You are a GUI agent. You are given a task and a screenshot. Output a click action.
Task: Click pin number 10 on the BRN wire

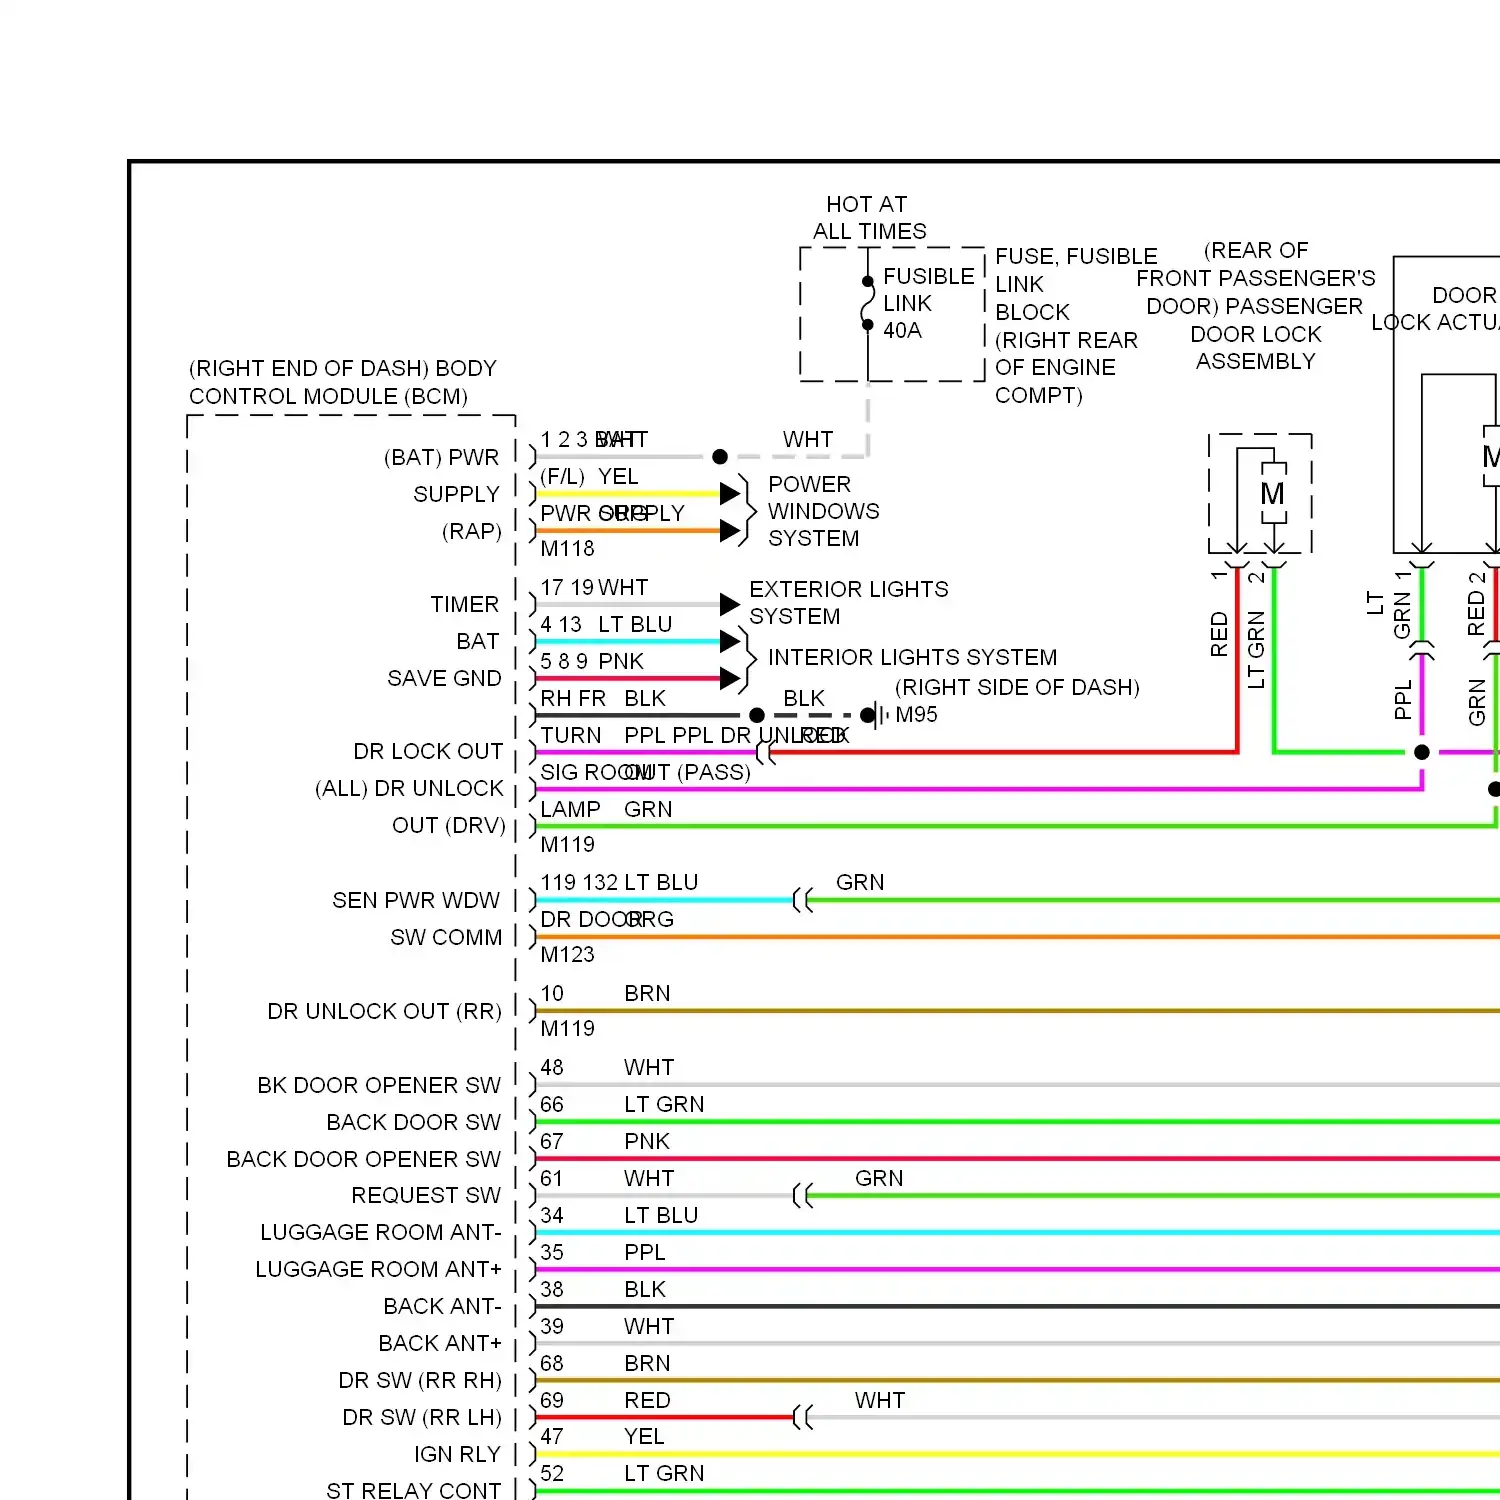(552, 993)
